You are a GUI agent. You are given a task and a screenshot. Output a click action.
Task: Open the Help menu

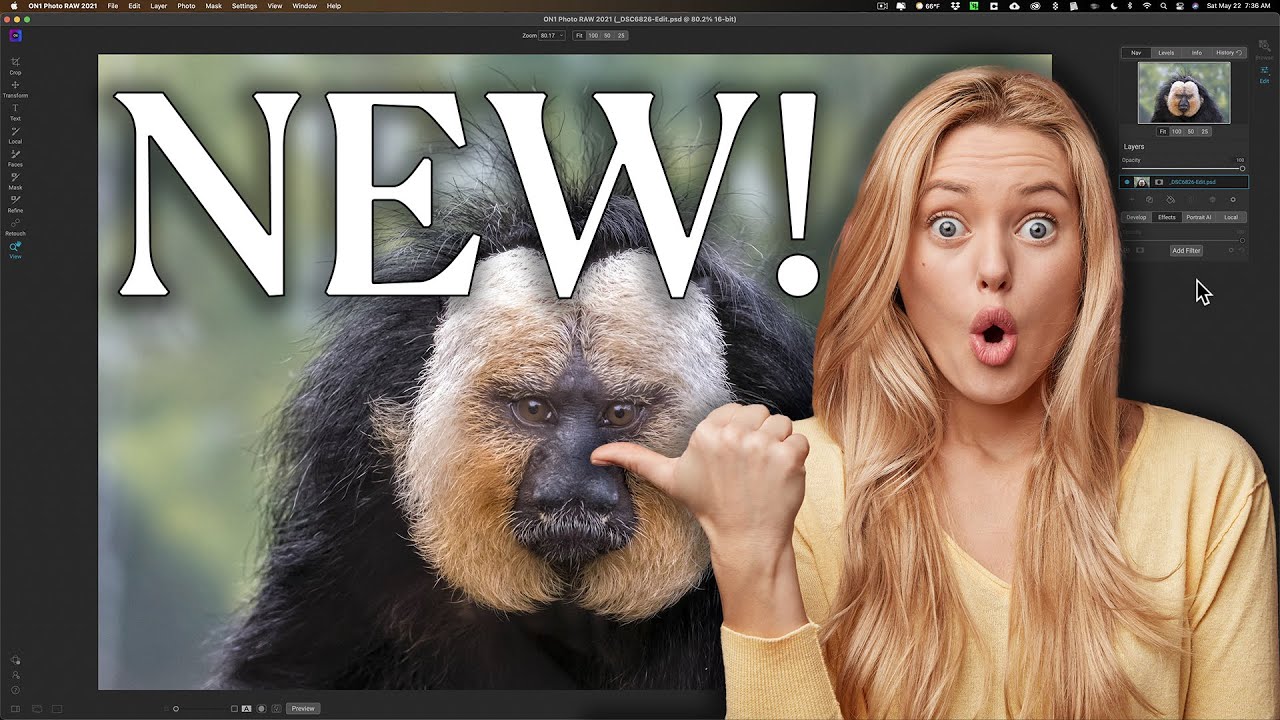tap(334, 6)
